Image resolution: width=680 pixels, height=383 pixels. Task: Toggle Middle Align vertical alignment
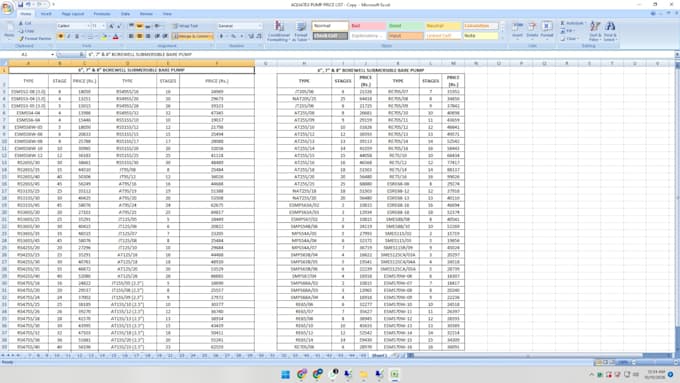point(140,26)
